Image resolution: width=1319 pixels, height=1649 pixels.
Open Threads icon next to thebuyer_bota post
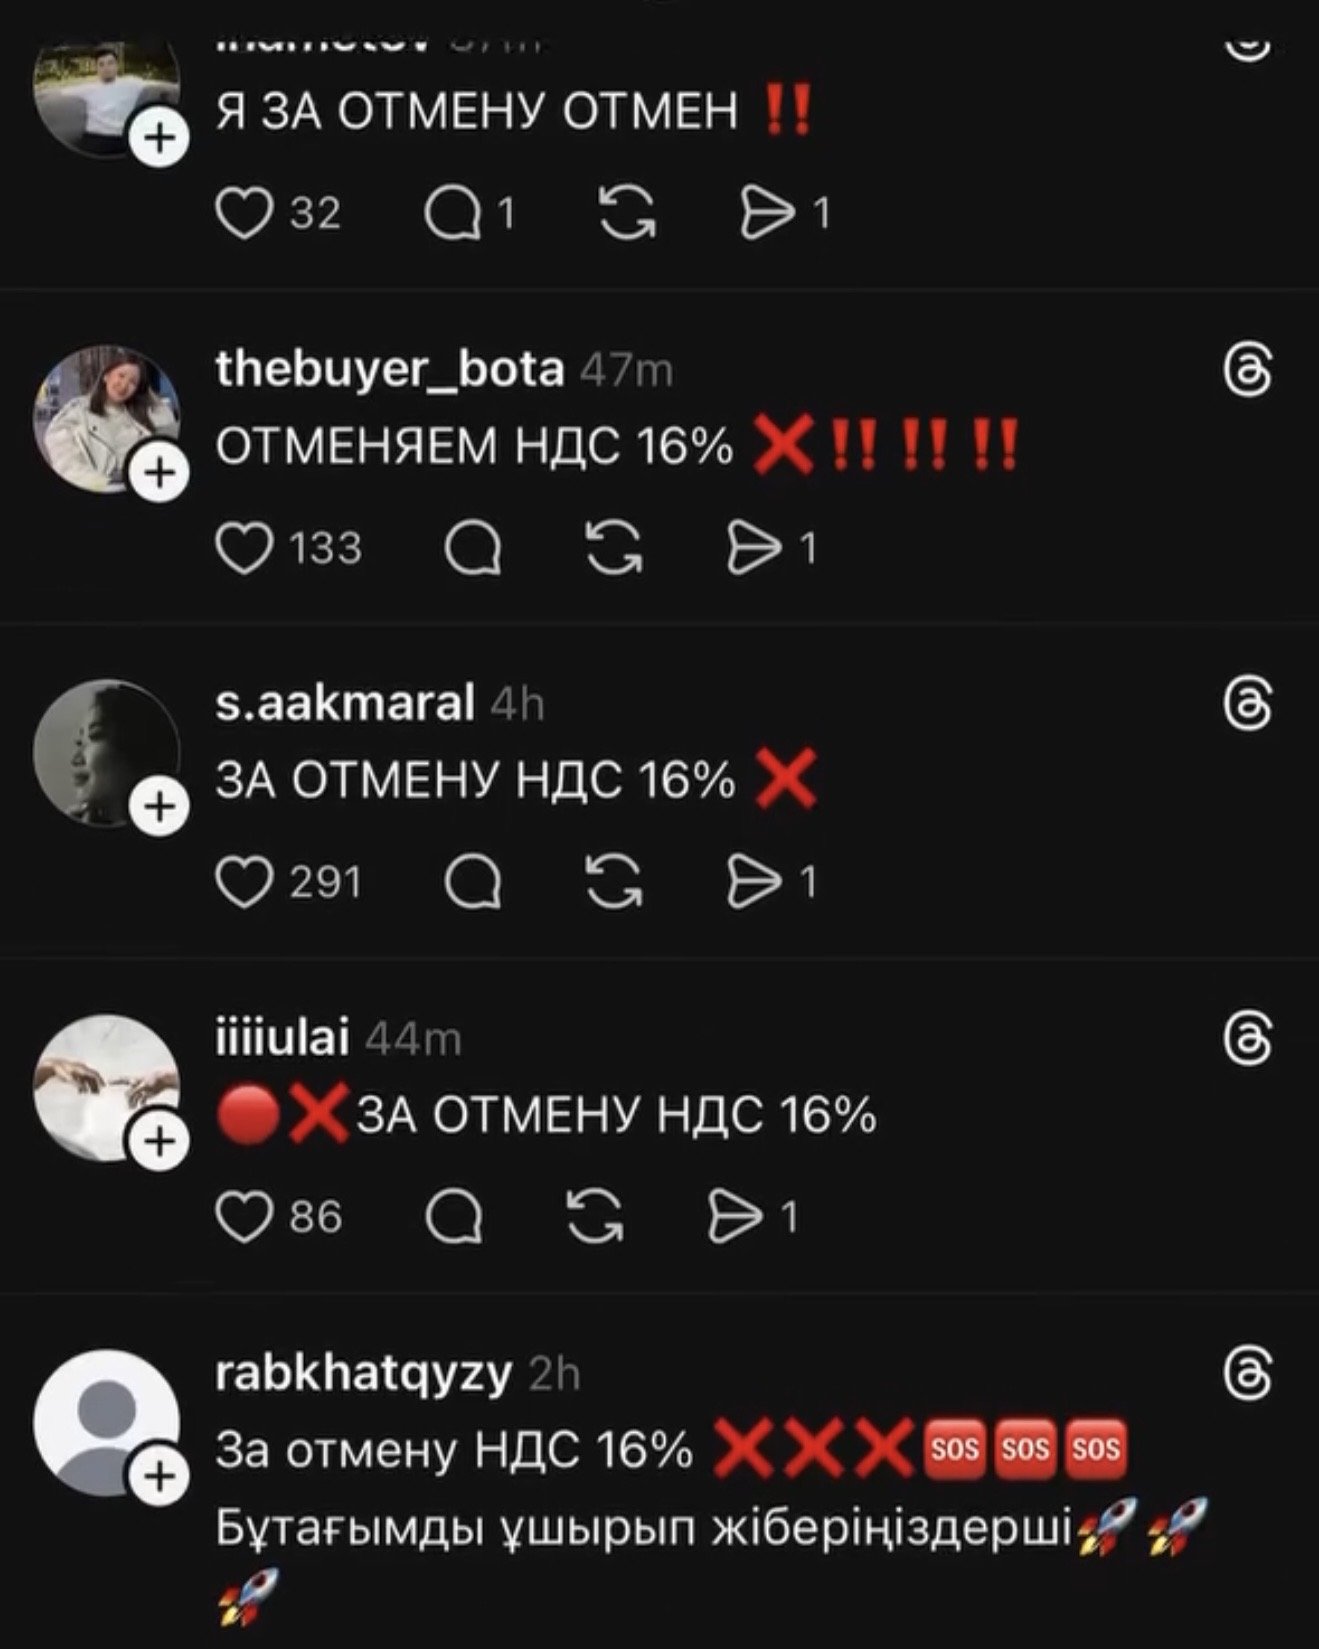click(1248, 374)
